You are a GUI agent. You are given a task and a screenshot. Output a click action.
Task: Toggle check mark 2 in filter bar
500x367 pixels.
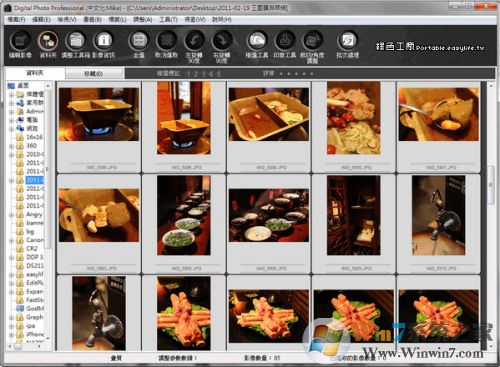click(x=196, y=74)
